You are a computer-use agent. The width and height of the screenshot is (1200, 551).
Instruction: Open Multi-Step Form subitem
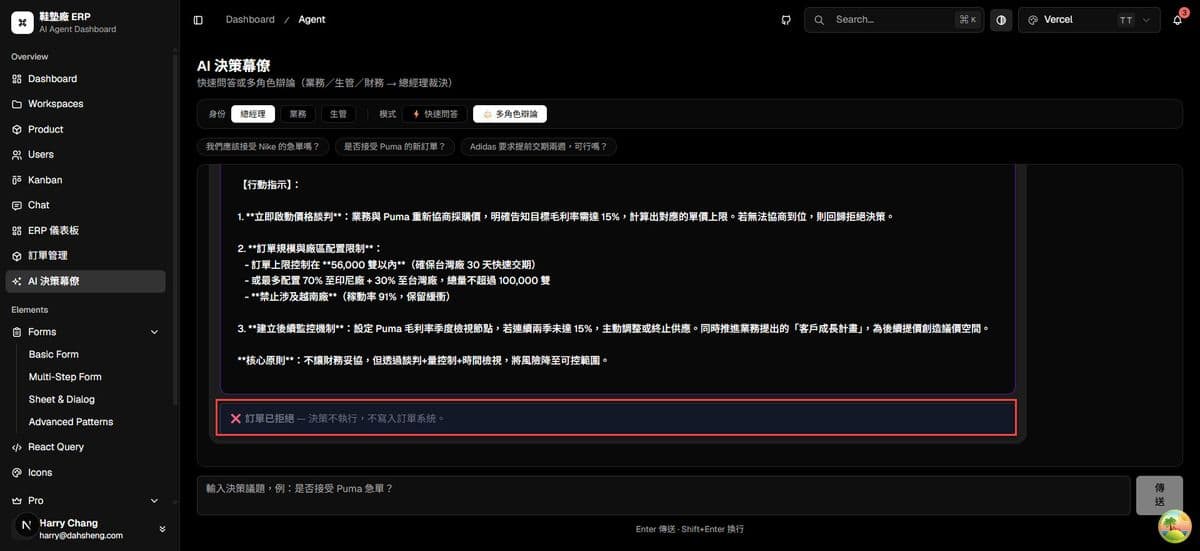pos(65,377)
